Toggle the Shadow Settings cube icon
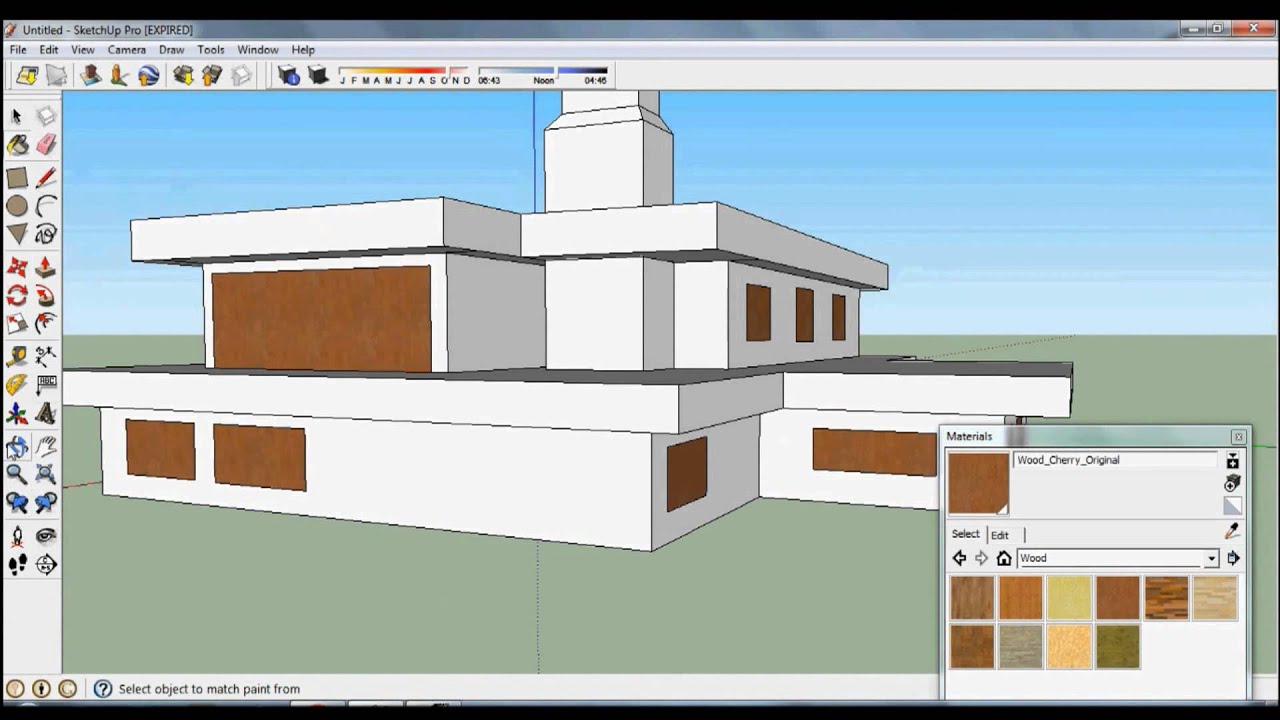 (x=289, y=76)
